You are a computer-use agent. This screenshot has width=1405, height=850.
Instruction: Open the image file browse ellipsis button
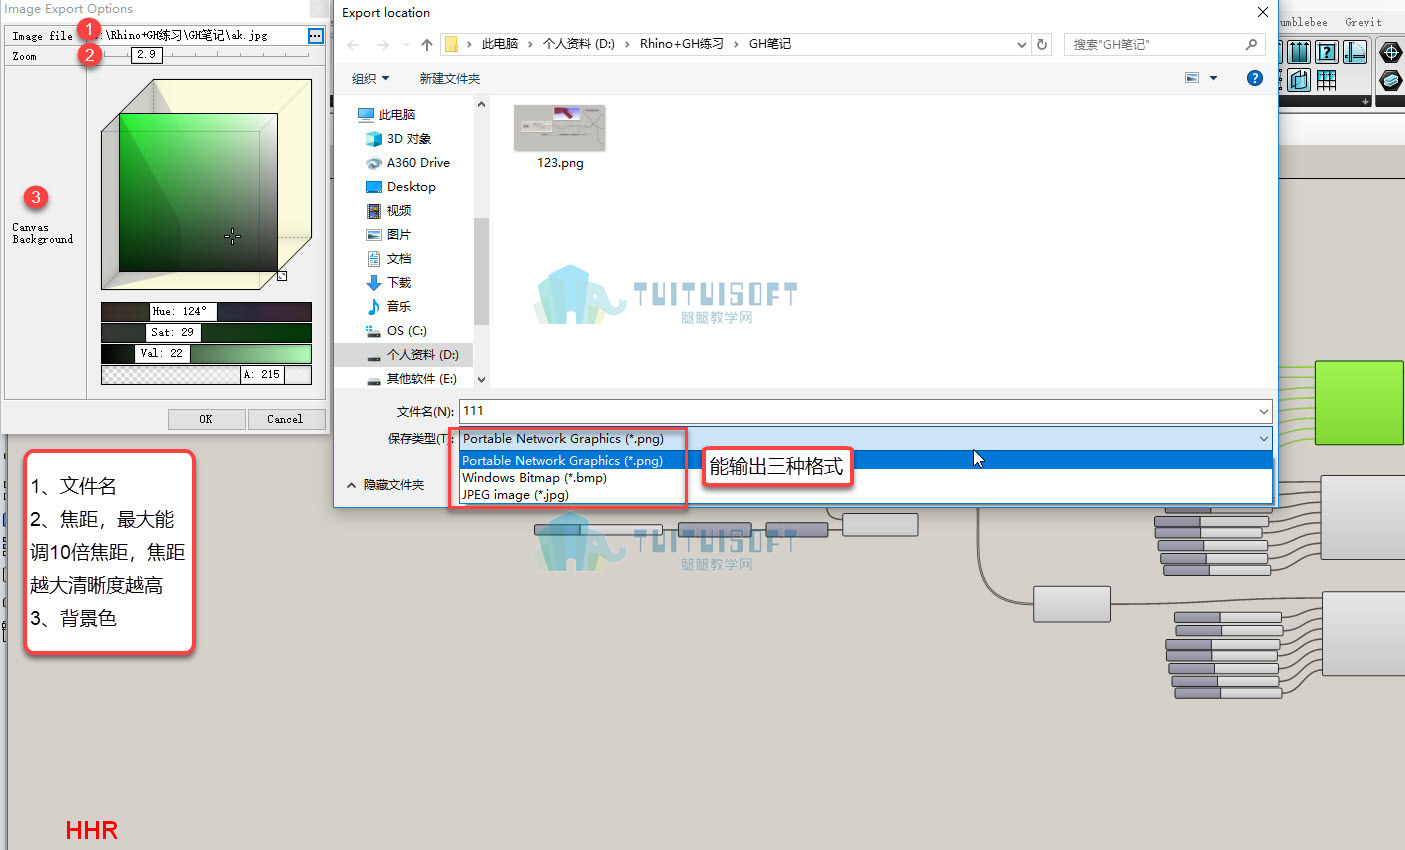[x=316, y=35]
